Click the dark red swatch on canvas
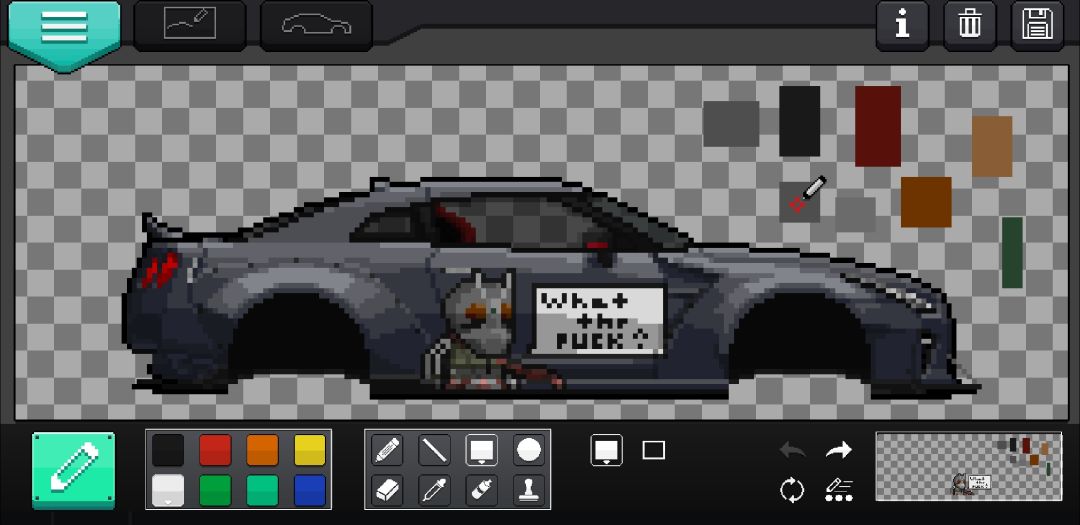This screenshot has height=525, width=1080. 878,126
